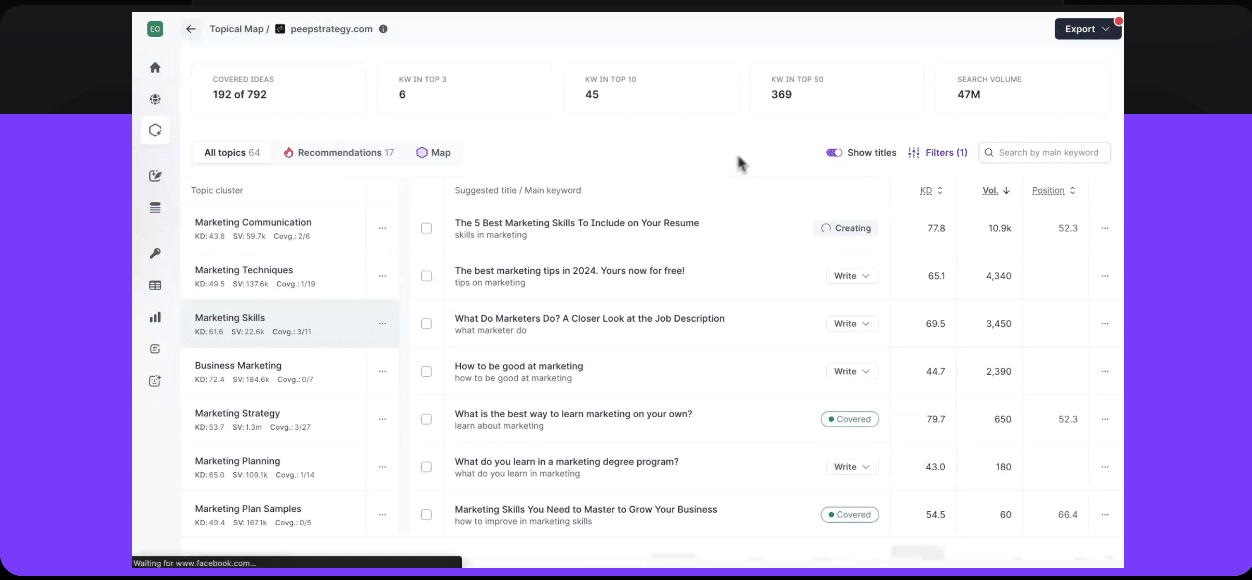Sort by the Position column header
The image size is (1252, 580).
[x=1053, y=190]
